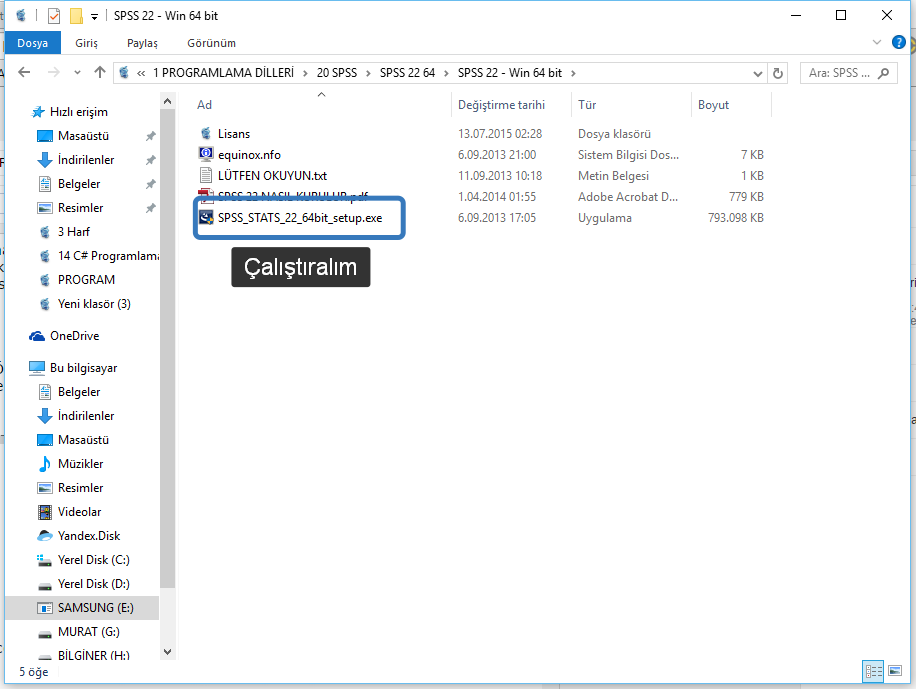916x689 pixels.
Task: Click Sistem Bilgisi Dos... type cell
Action: (628, 155)
